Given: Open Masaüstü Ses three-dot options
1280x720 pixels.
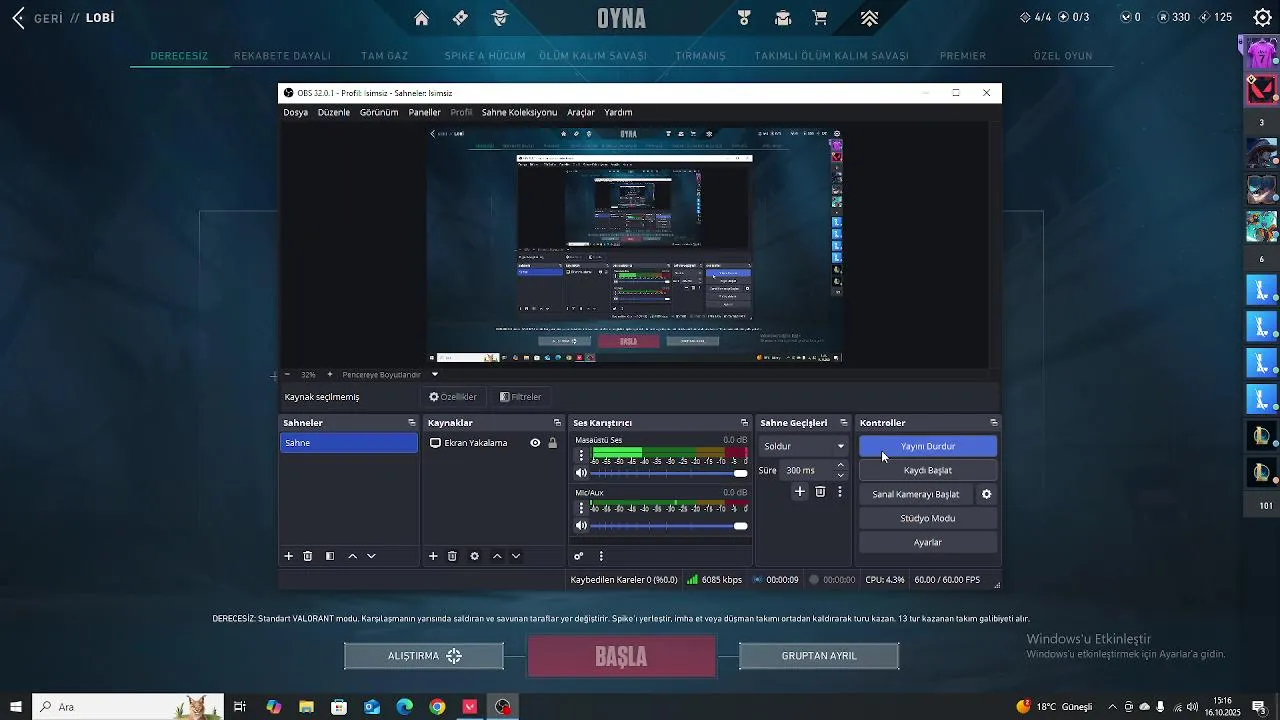Looking at the screenshot, I should pyautogui.click(x=581, y=455).
